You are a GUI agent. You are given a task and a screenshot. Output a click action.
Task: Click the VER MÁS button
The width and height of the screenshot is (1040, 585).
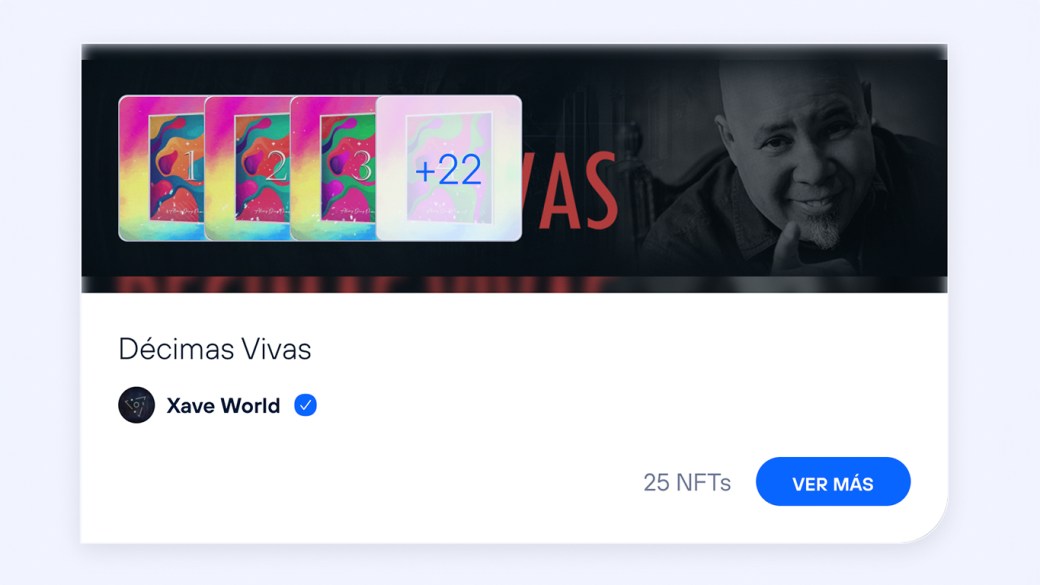click(833, 482)
